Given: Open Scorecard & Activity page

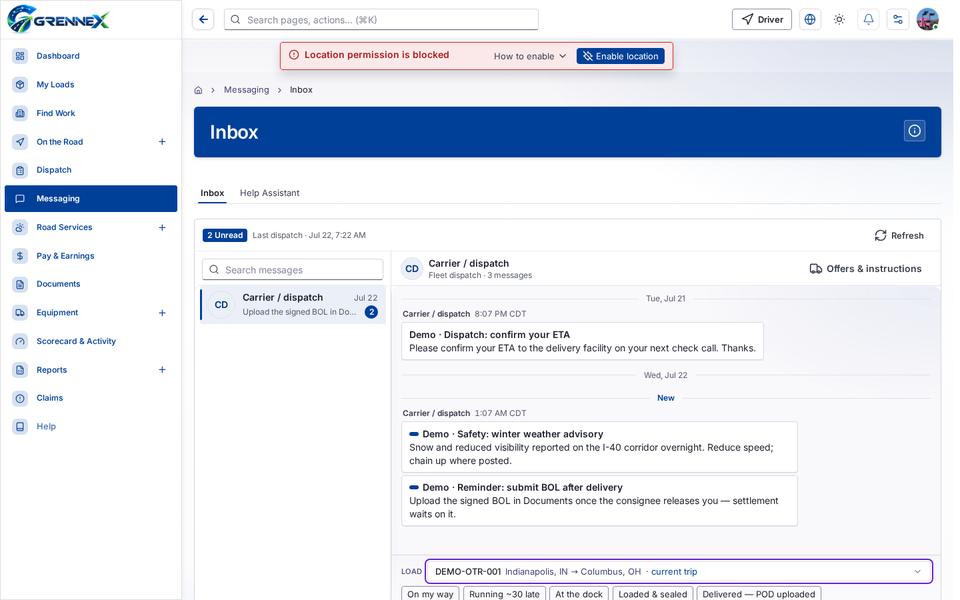Looking at the screenshot, I should click(91, 341).
